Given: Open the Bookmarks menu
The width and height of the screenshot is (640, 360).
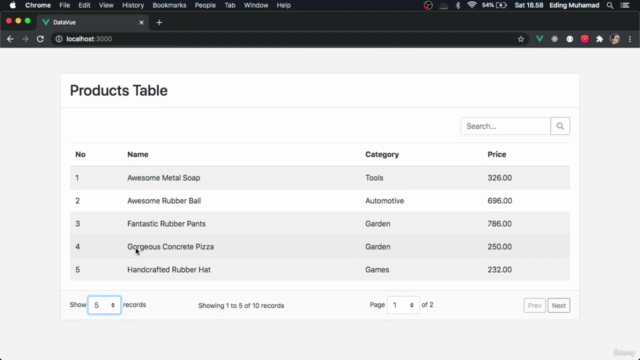Looking at the screenshot, I should coord(169,5).
